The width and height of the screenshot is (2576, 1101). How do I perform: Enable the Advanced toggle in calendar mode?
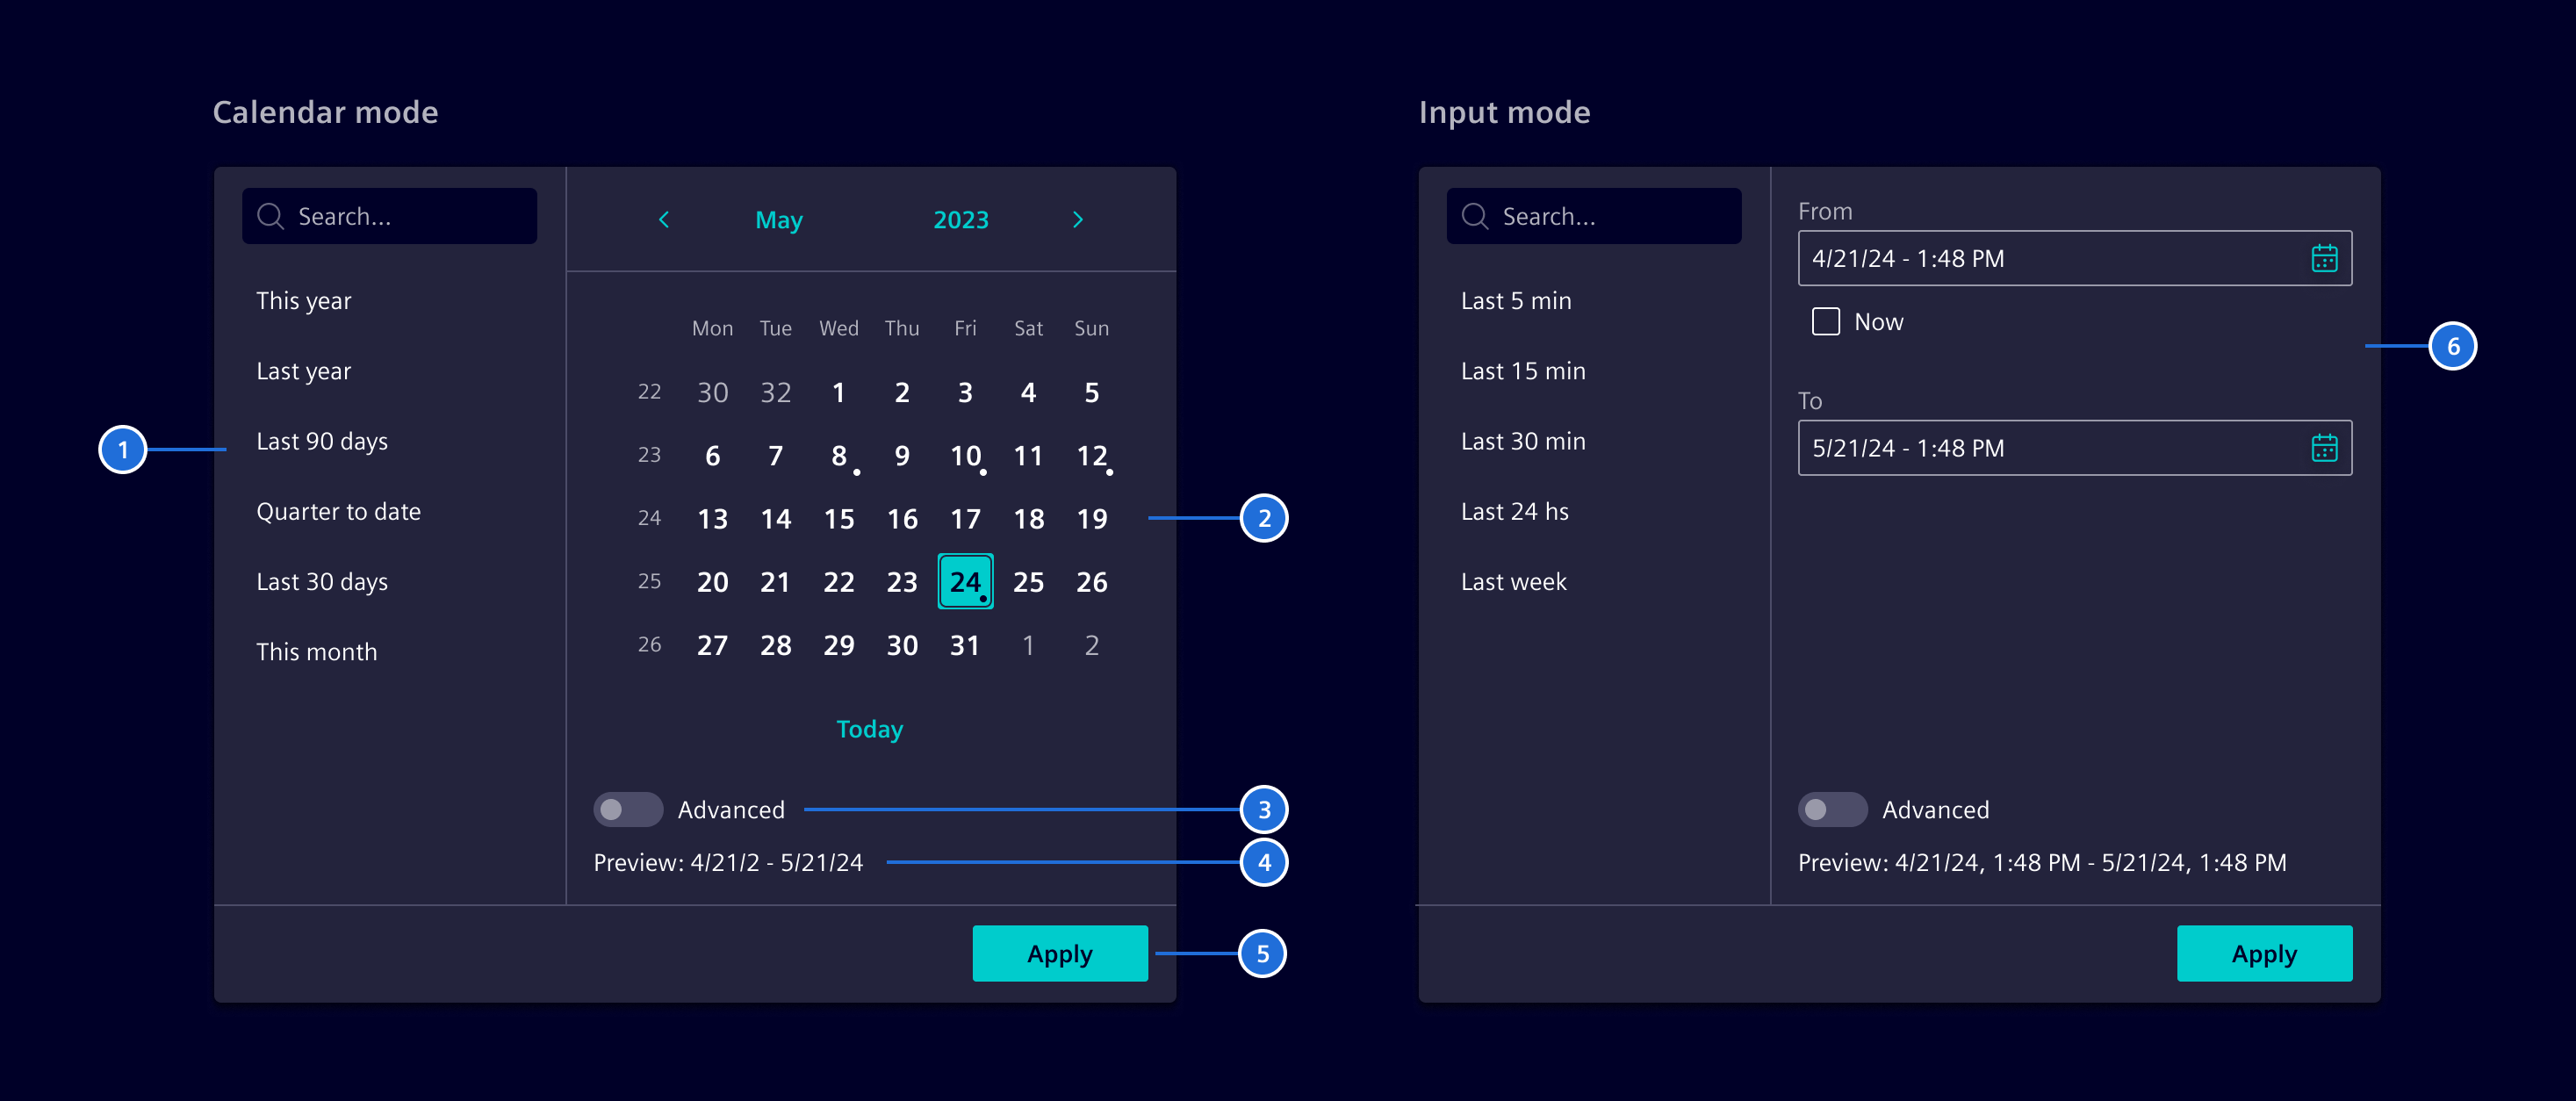pyautogui.click(x=627, y=809)
